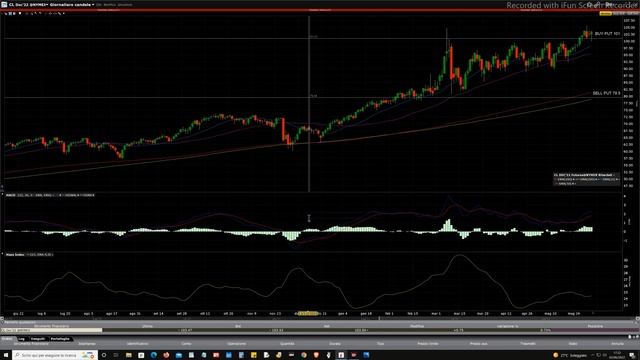
Task: Sort by Ask column header
Action: coord(327,326)
